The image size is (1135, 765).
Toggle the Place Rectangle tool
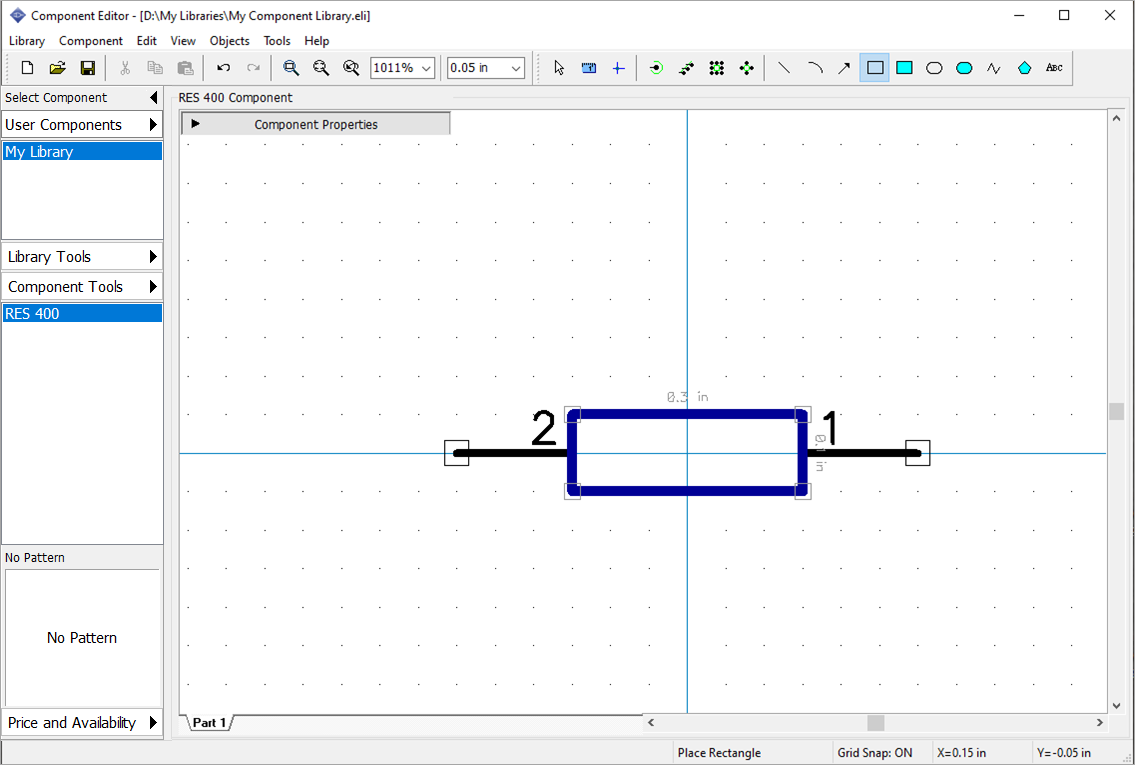coord(874,68)
